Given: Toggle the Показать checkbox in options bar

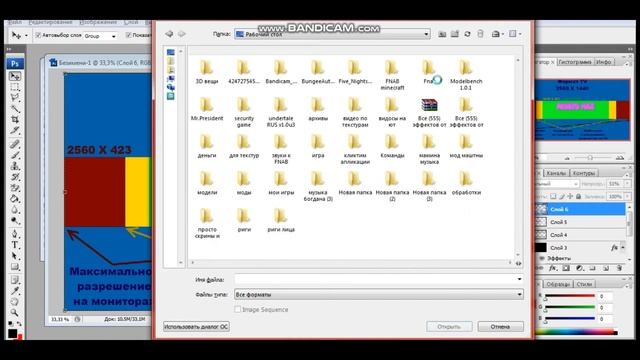Looking at the screenshot, I should 128,36.
